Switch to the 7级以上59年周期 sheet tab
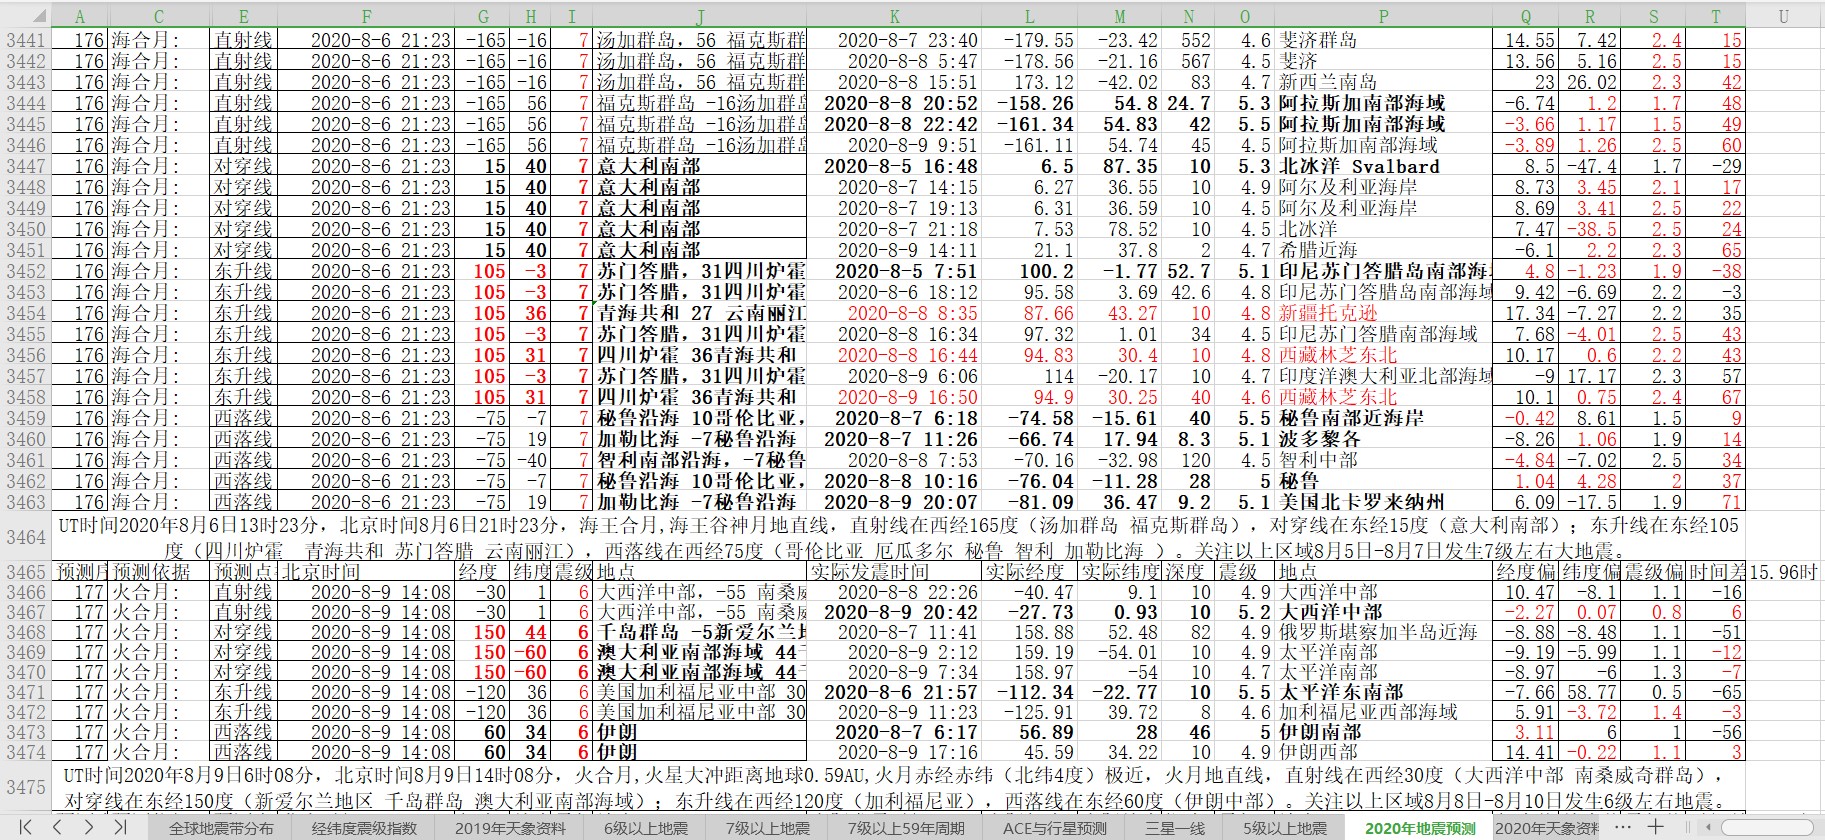The width and height of the screenshot is (1825, 840). tap(906, 828)
